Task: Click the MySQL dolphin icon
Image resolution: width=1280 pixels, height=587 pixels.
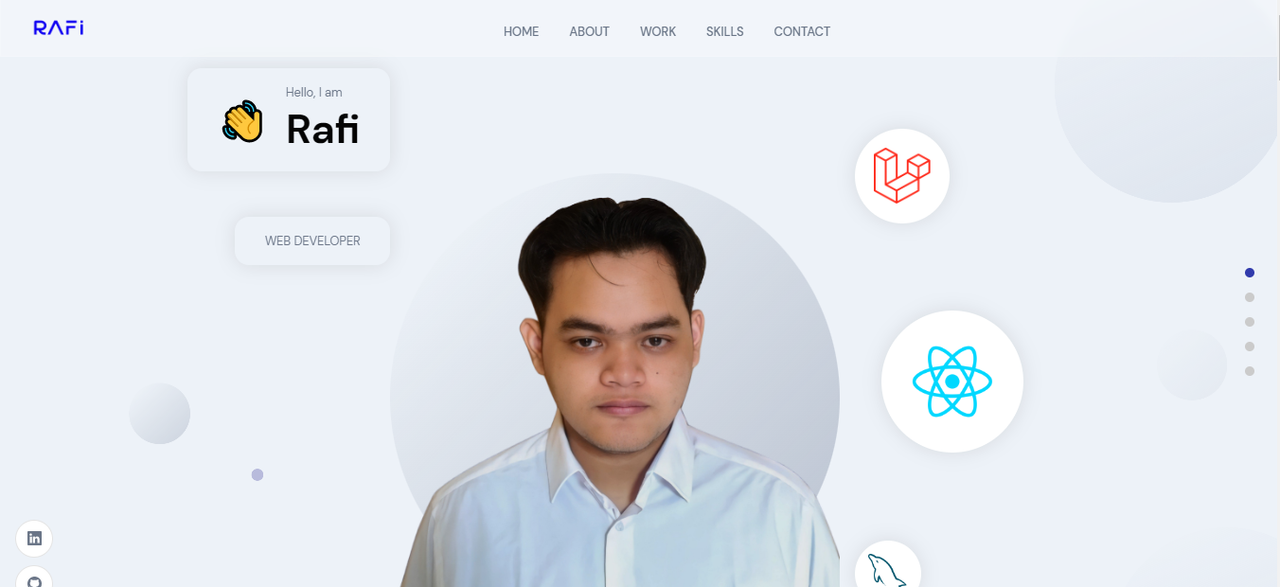Action: (x=887, y=570)
